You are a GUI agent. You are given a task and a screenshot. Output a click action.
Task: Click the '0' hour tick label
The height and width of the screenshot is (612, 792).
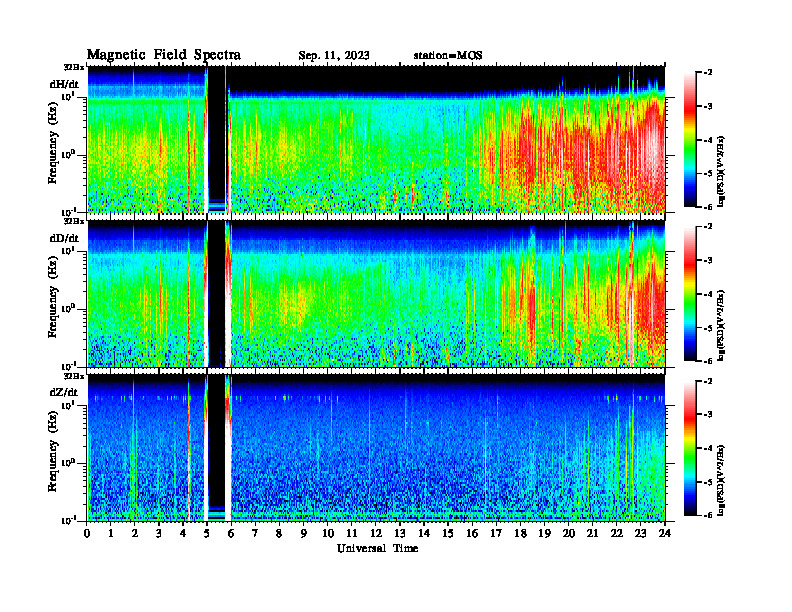click(x=87, y=534)
